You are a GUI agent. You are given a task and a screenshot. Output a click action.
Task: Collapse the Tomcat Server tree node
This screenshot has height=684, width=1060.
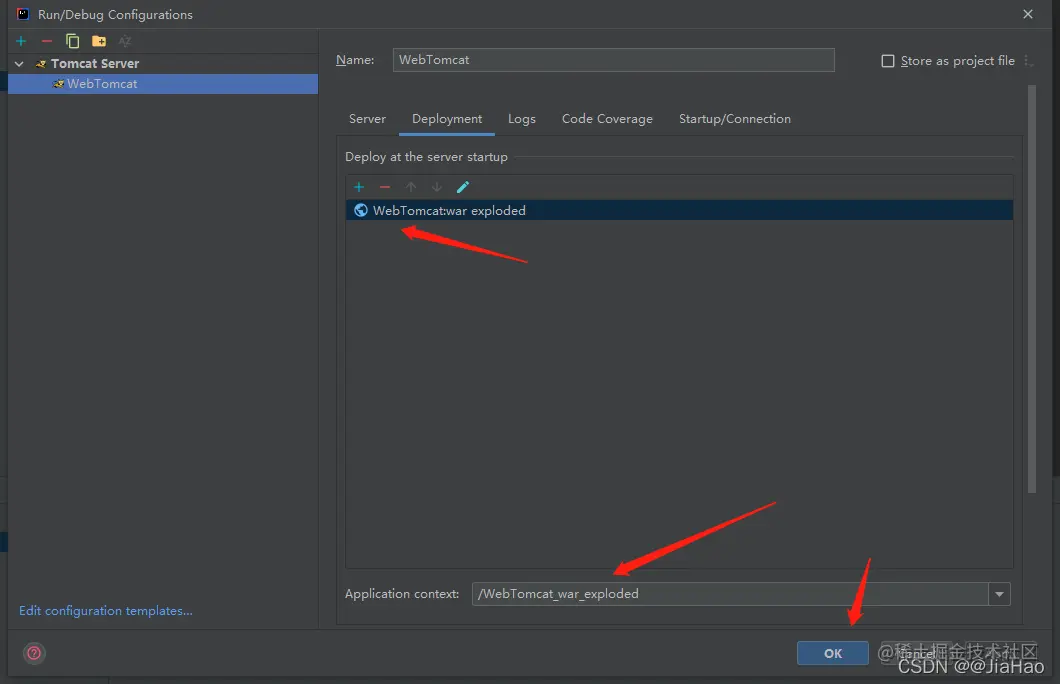[20, 64]
